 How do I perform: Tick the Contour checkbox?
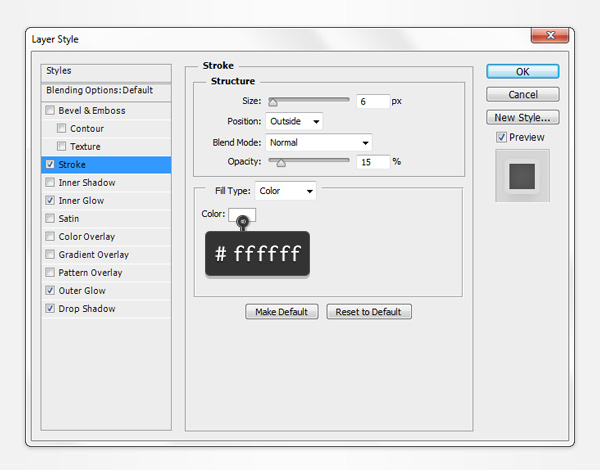(61, 128)
